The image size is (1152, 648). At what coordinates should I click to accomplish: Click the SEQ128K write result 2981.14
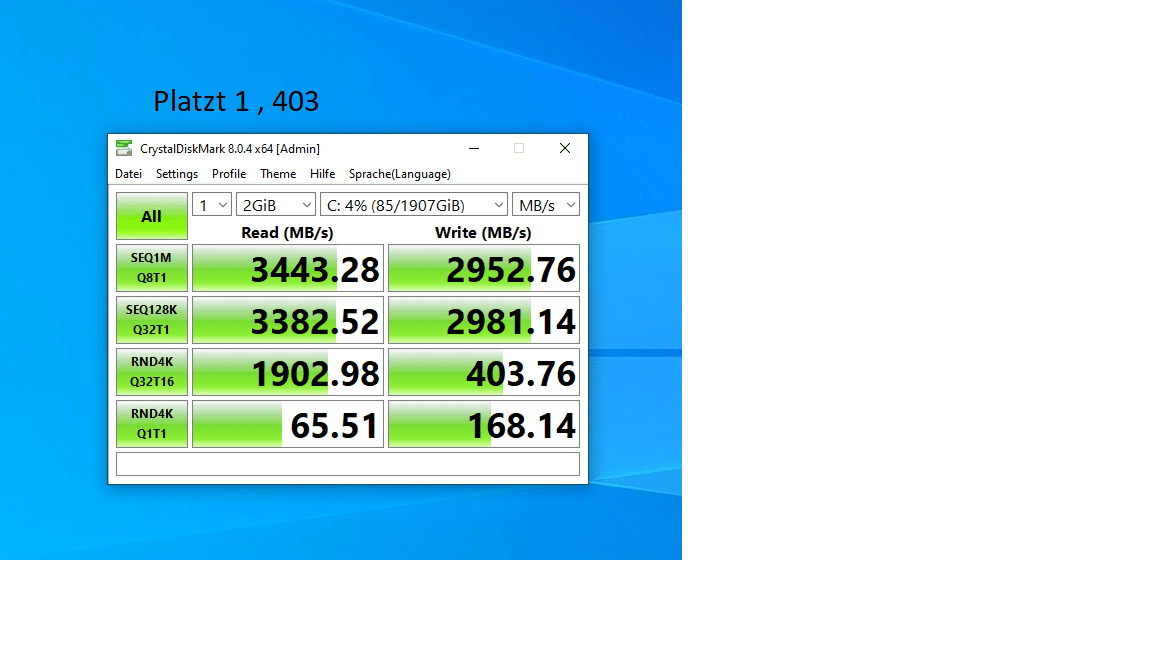484,320
